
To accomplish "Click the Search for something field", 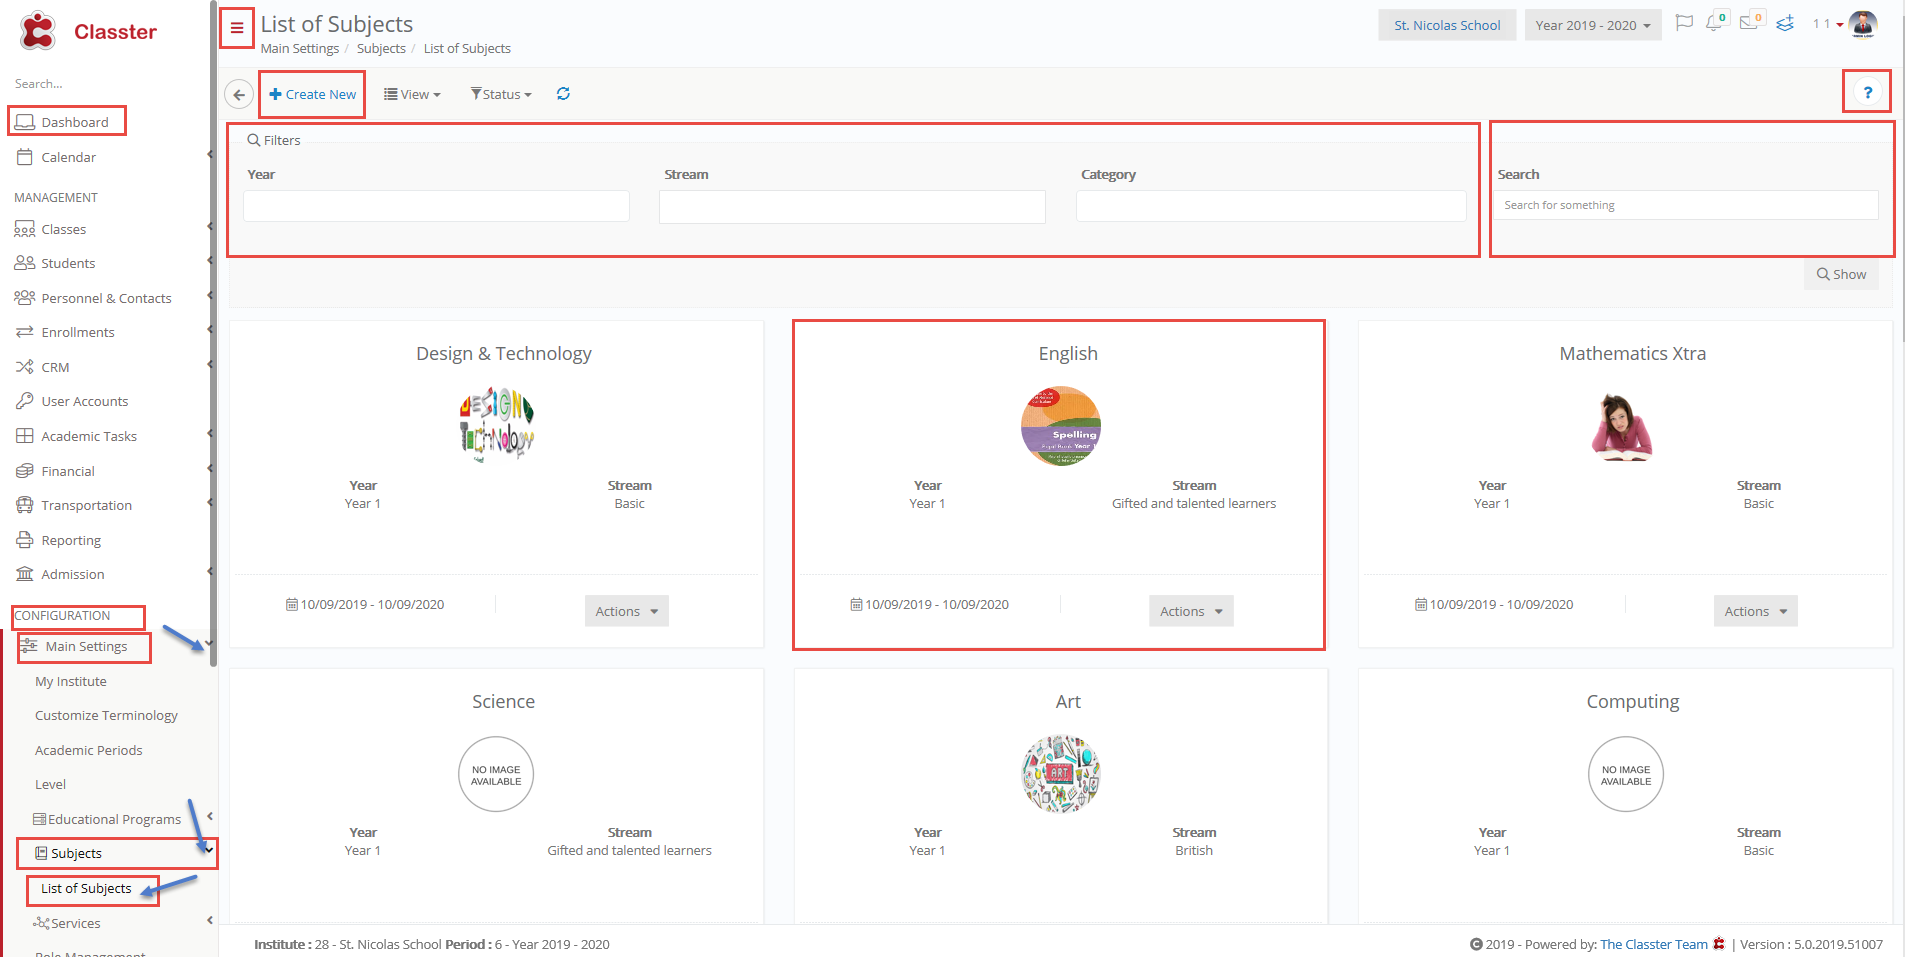I will pyautogui.click(x=1686, y=205).
